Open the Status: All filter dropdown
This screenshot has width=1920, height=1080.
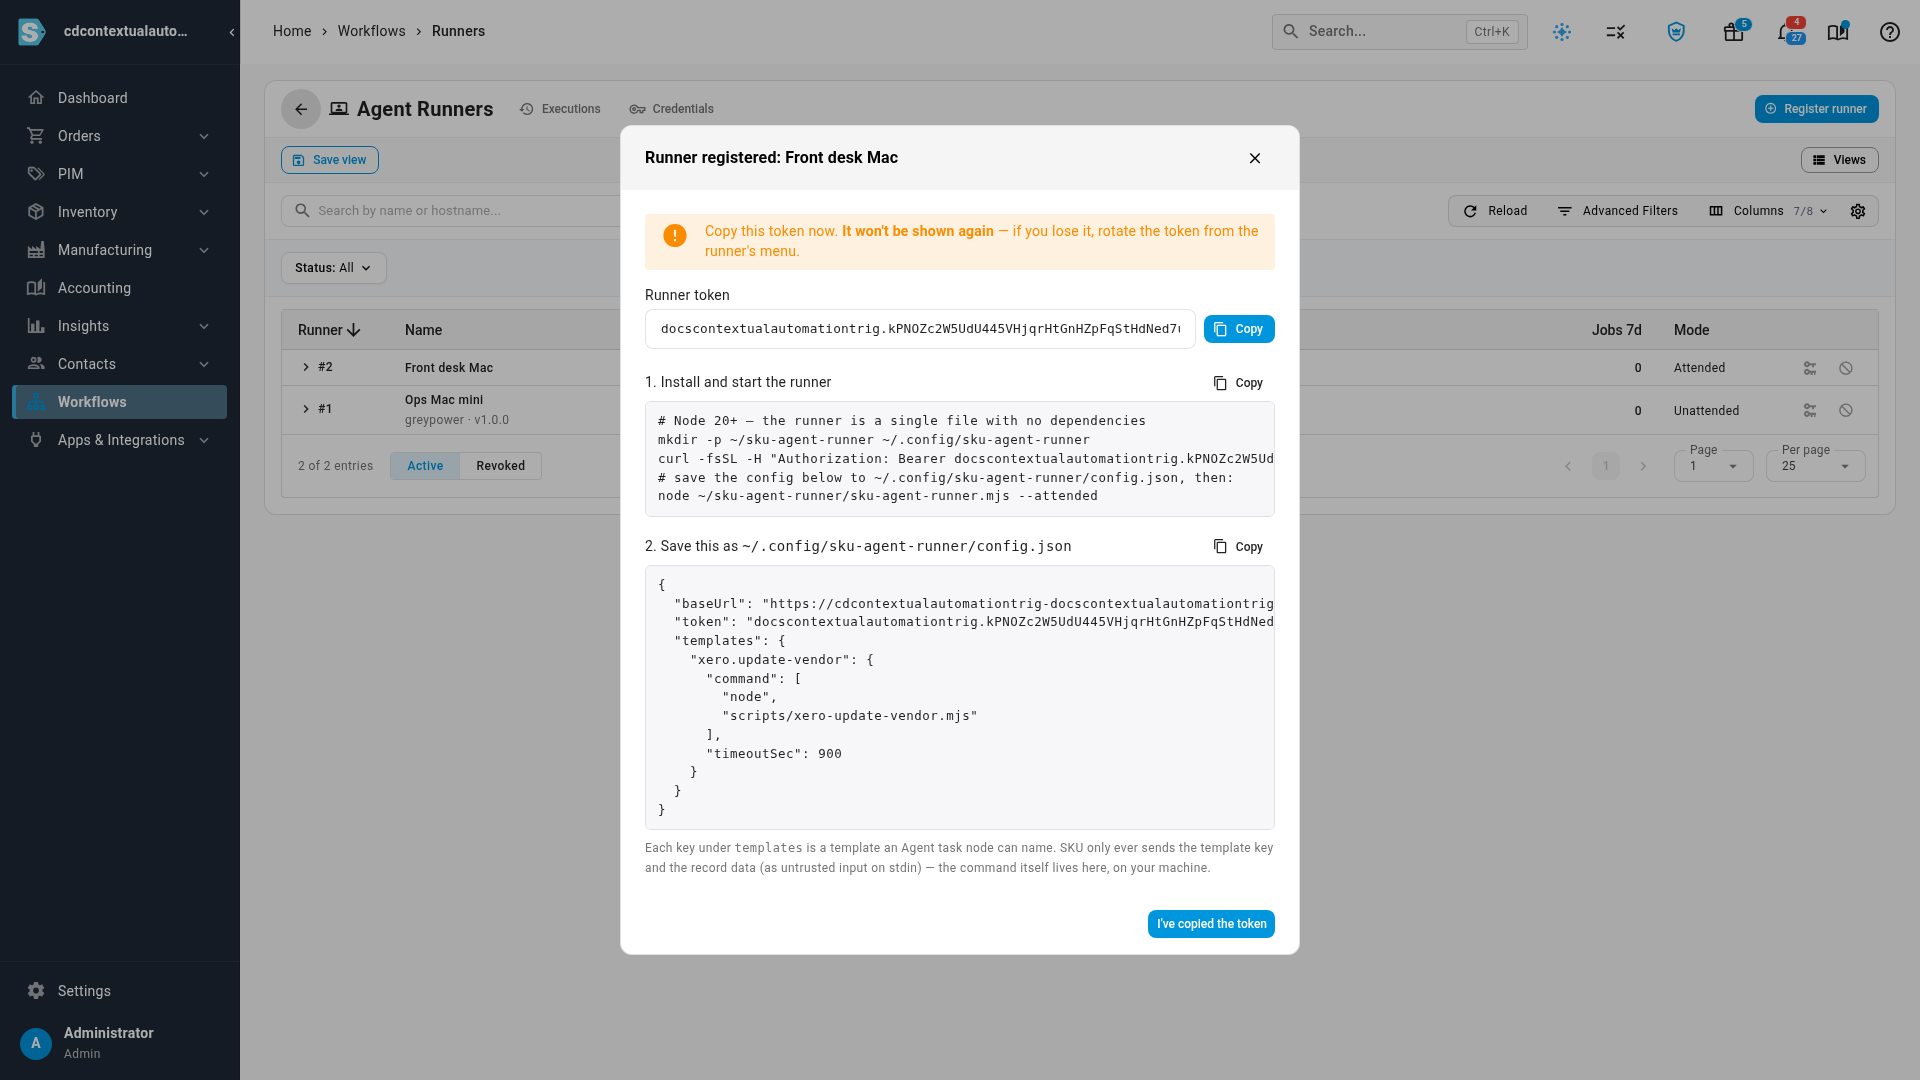click(333, 268)
